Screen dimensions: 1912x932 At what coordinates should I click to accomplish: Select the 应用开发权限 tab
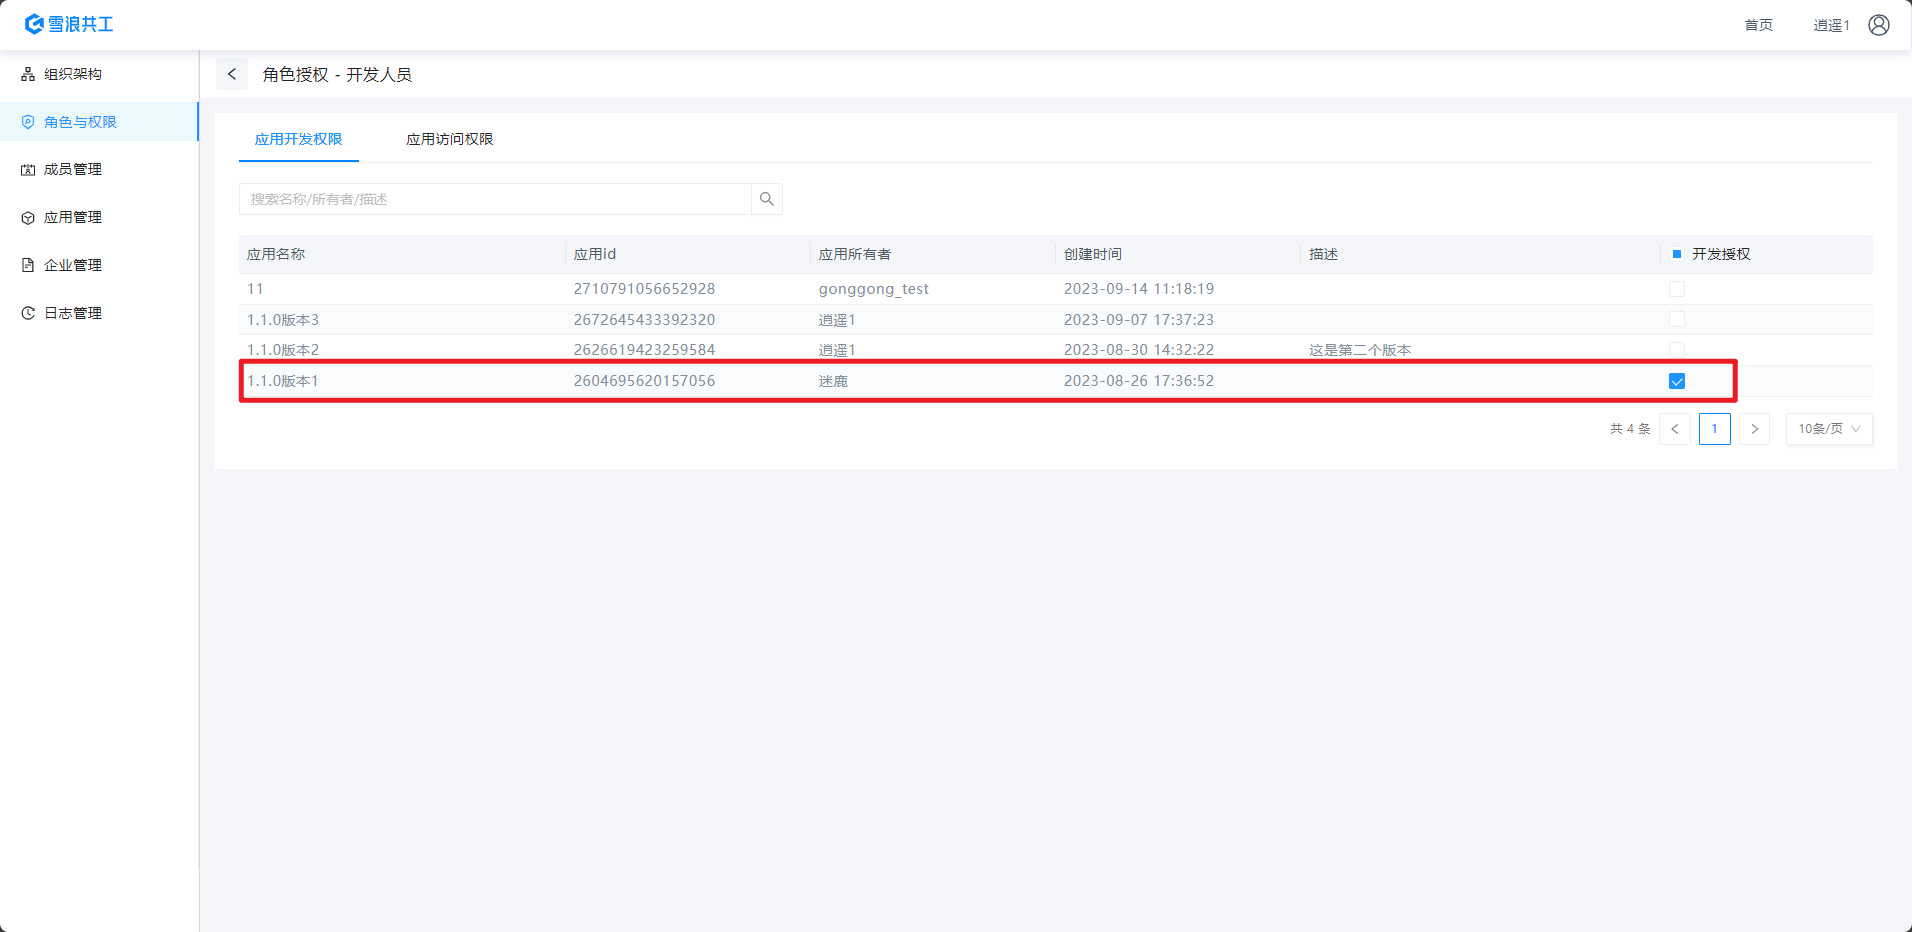298,139
